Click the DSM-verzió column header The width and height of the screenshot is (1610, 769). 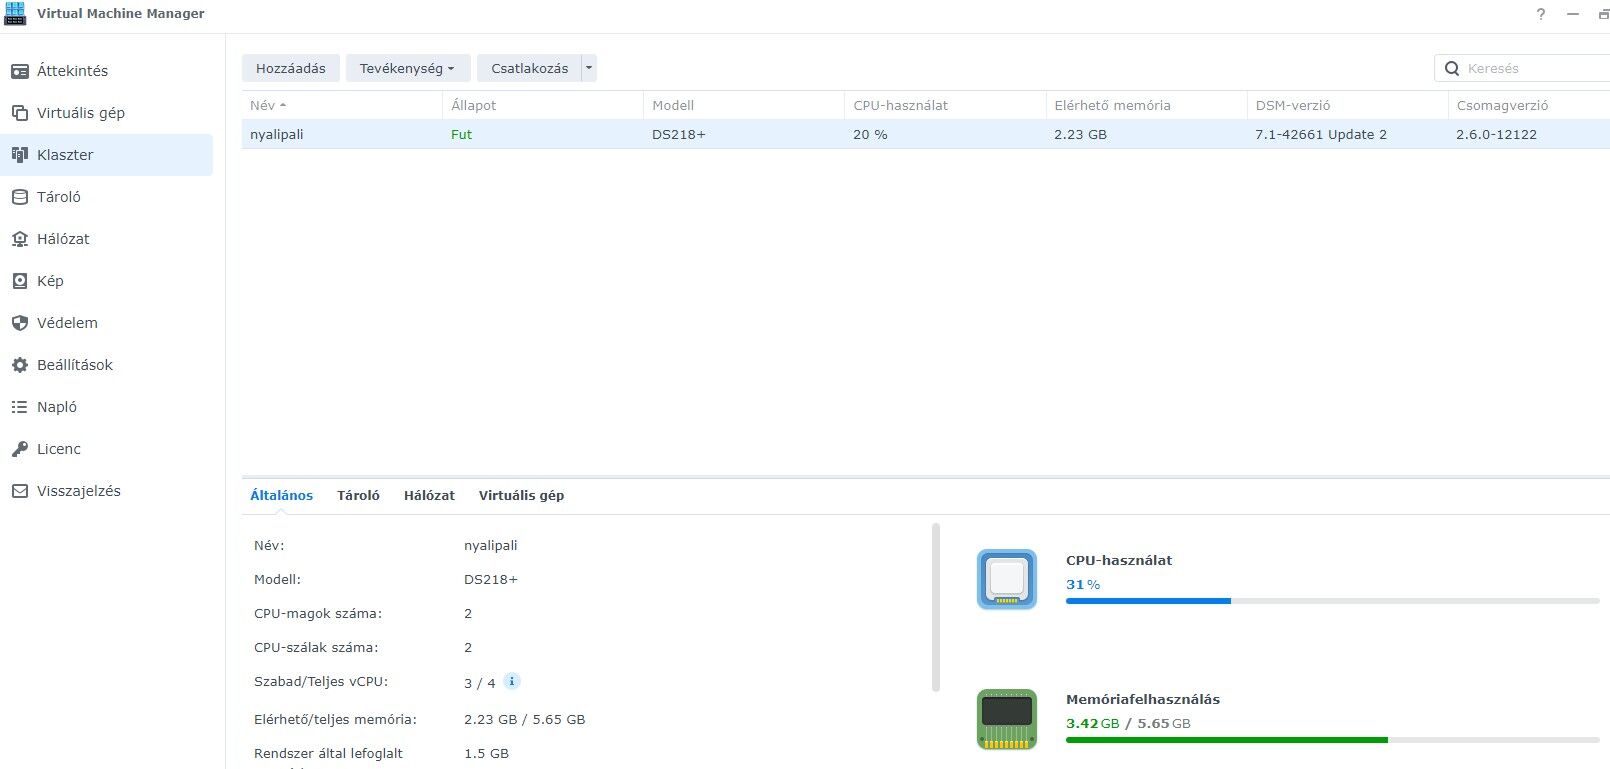pos(1347,105)
